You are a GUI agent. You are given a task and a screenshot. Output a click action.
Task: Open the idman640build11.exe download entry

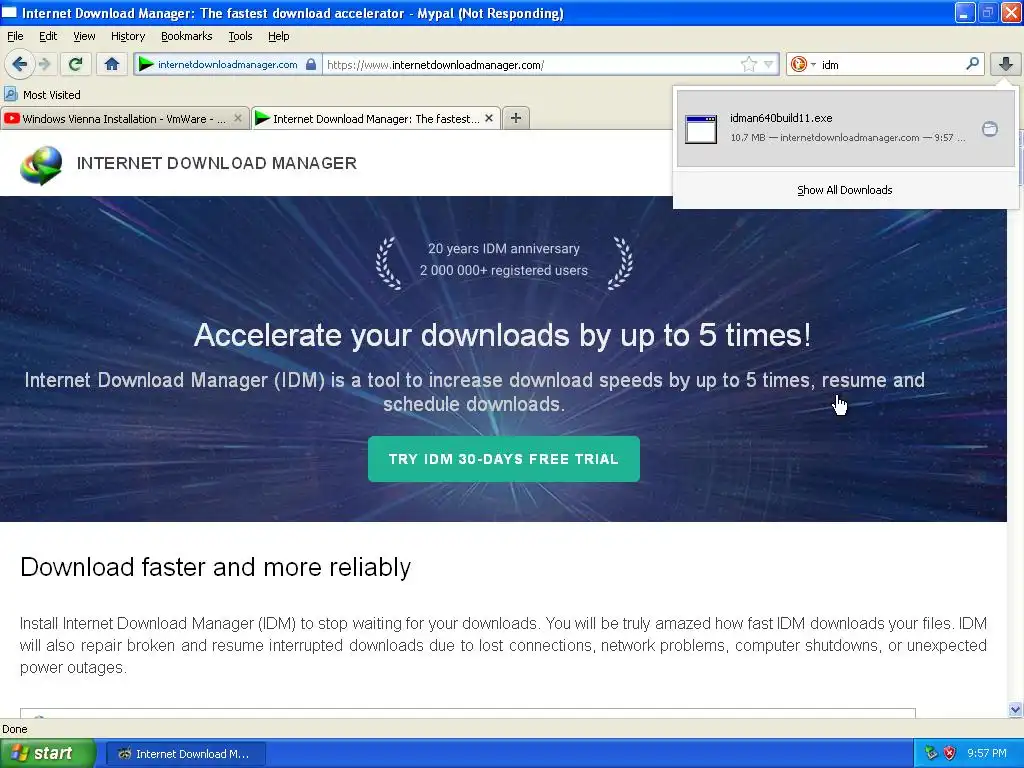pos(846,129)
